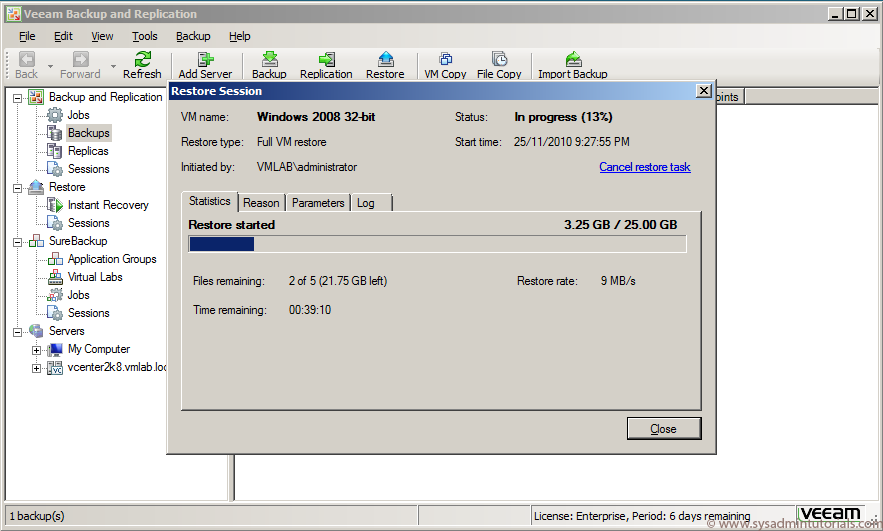This screenshot has height=531, width=883.
Task: Click the Veeam title bar application icon
Action: 14,14
